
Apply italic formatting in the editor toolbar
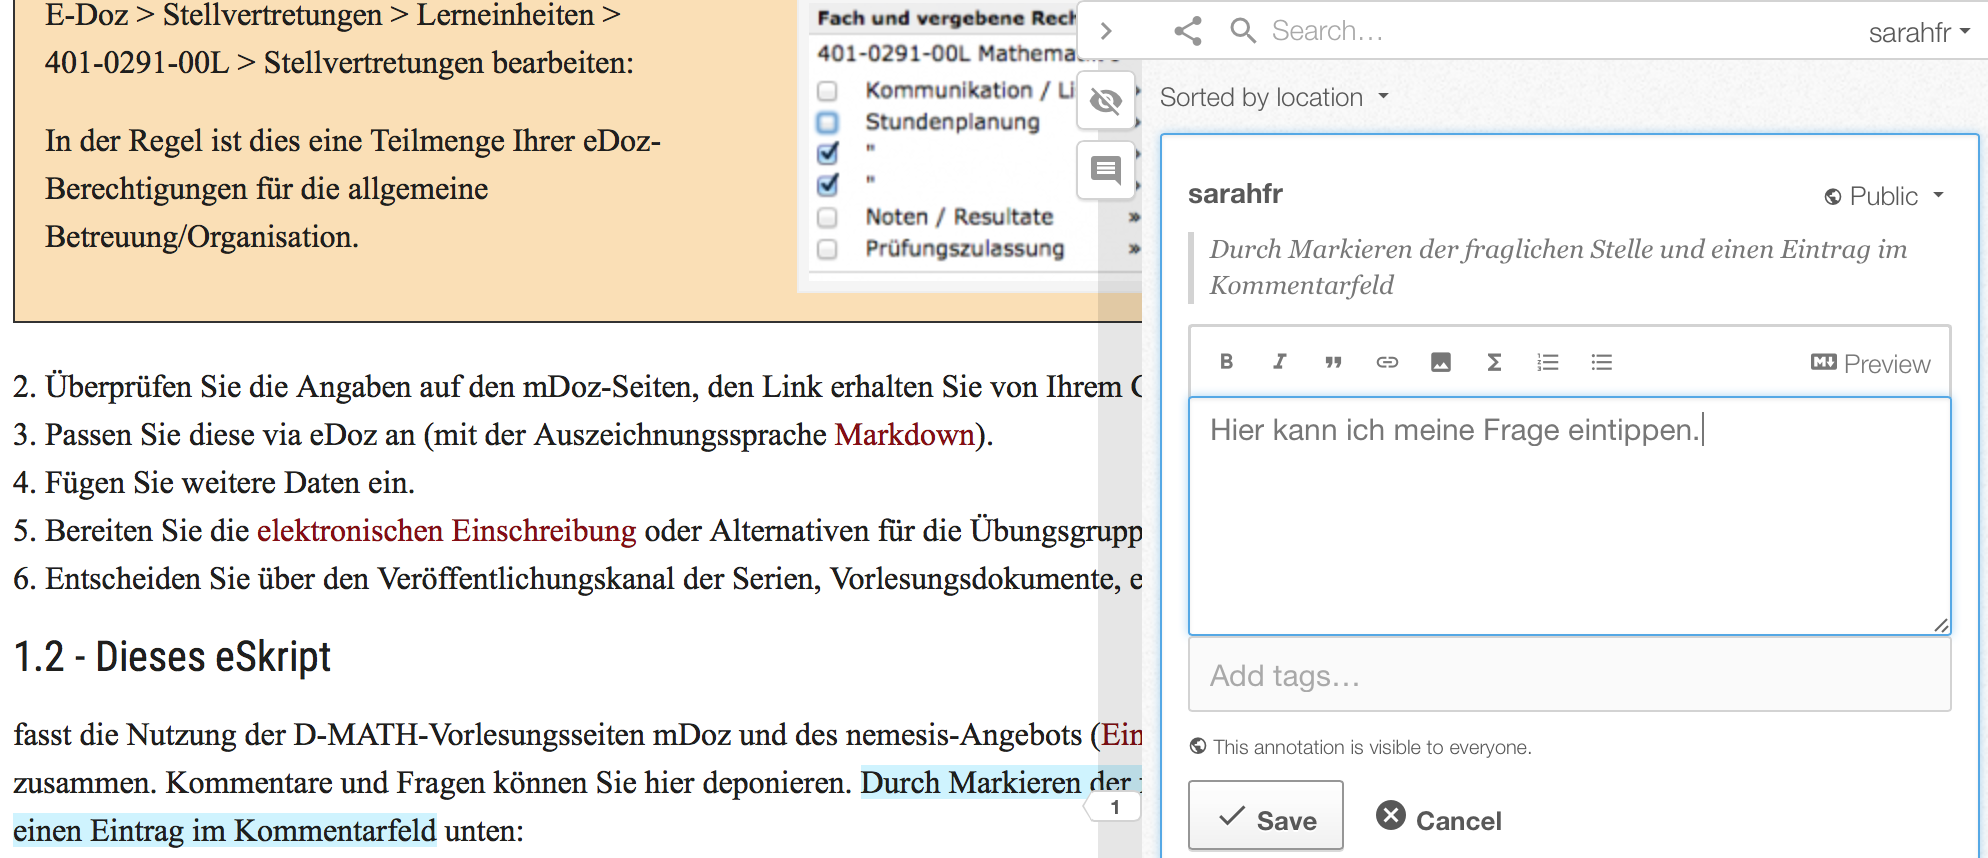click(x=1279, y=362)
